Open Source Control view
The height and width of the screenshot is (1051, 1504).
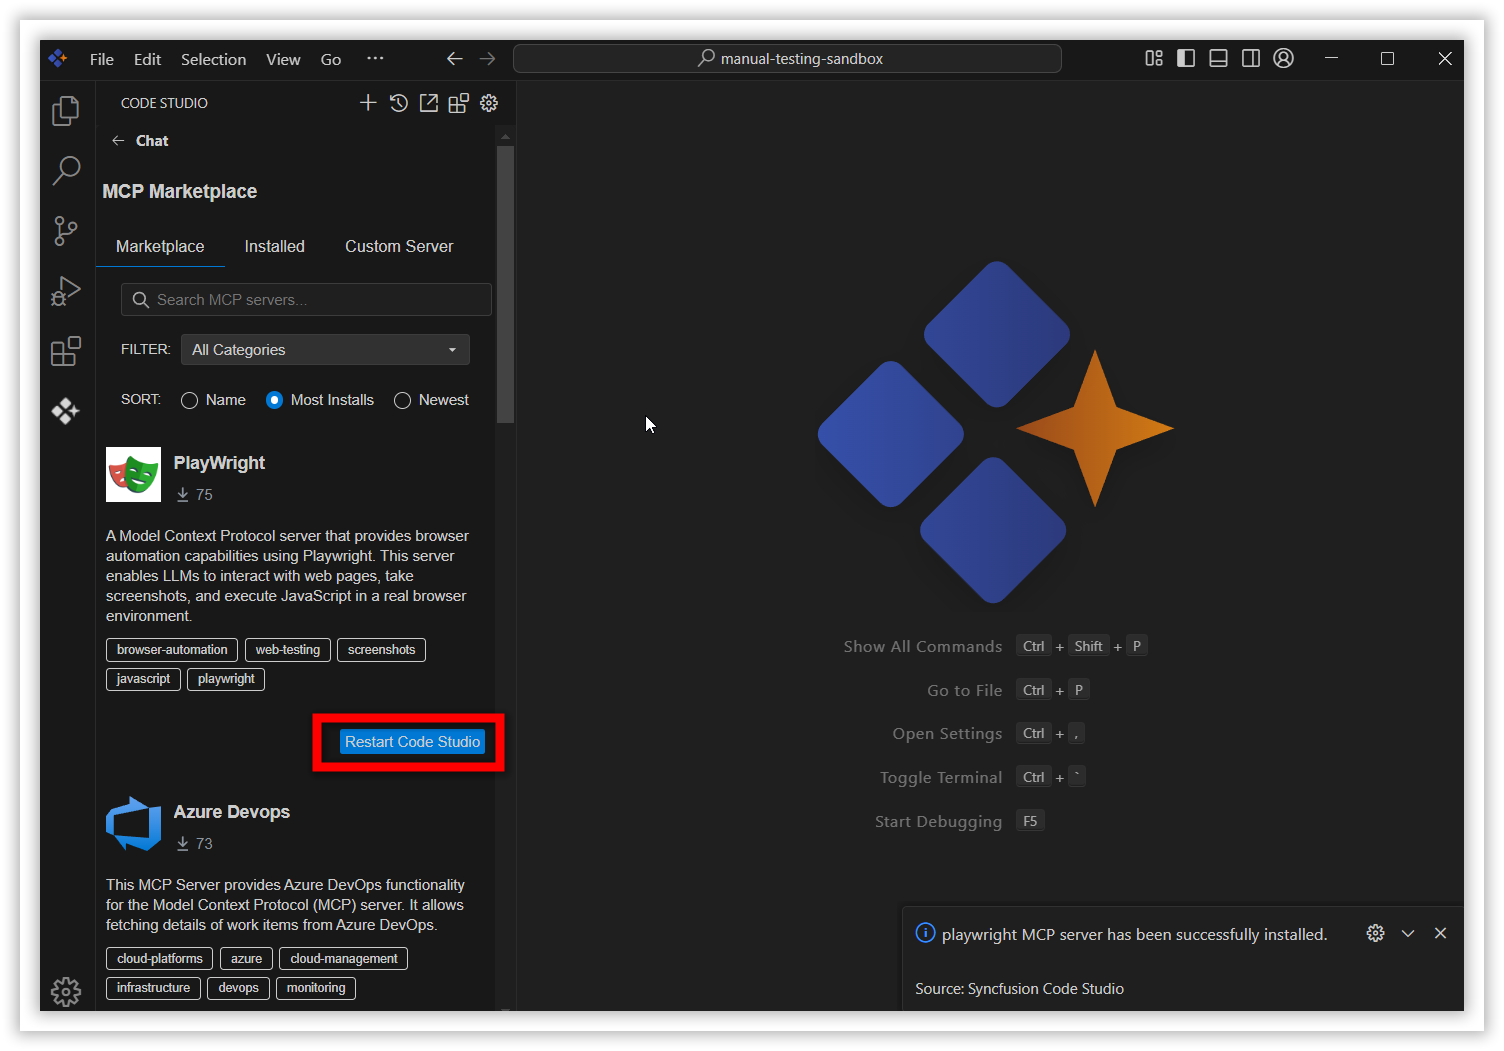(x=66, y=231)
